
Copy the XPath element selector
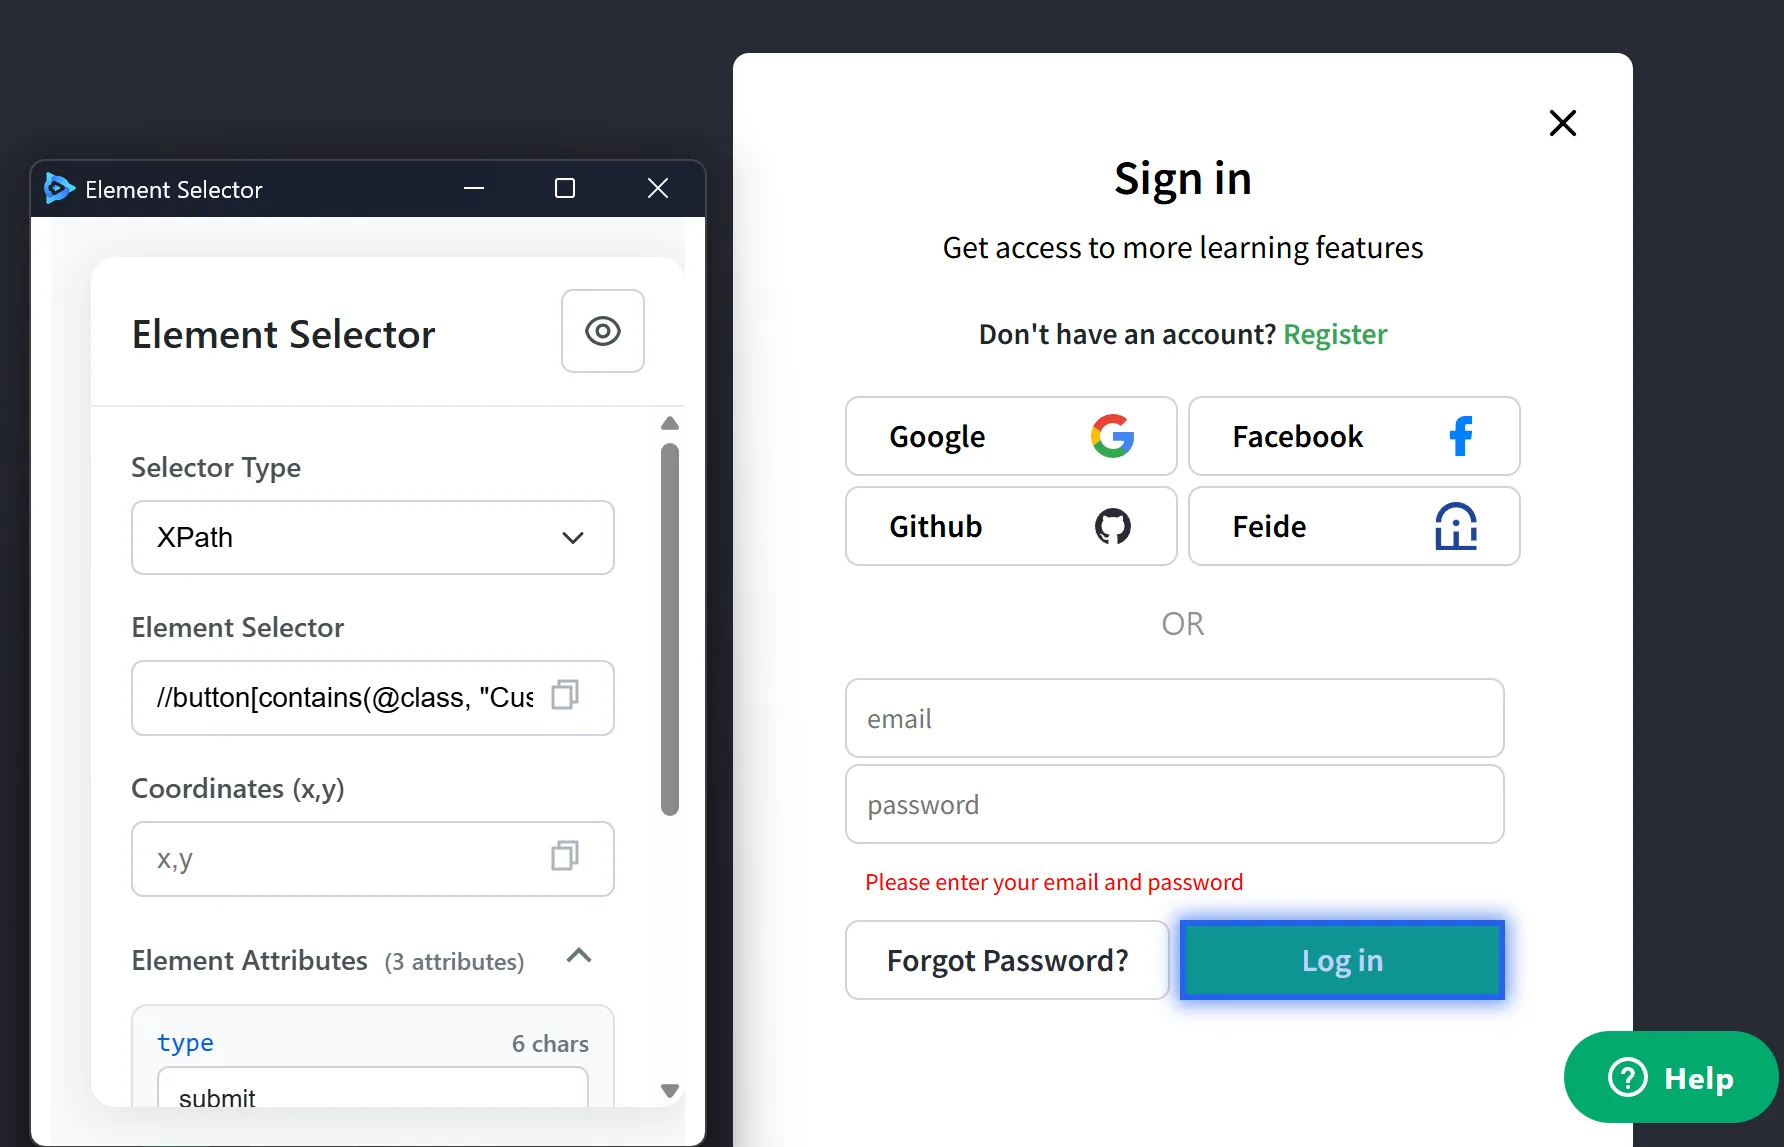pyautogui.click(x=566, y=696)
